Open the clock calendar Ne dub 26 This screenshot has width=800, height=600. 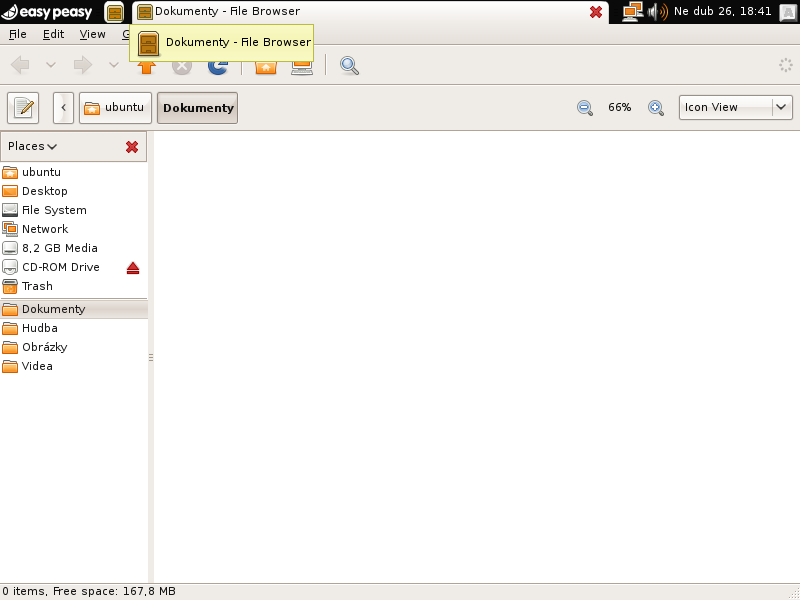(x=722, y=11)
